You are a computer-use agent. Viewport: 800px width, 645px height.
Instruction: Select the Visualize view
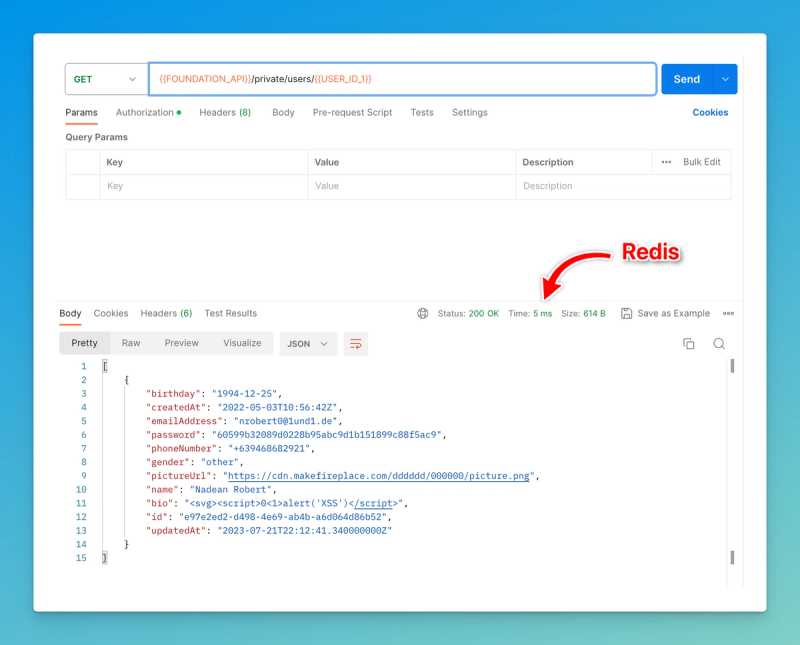[x=242, y=343]
